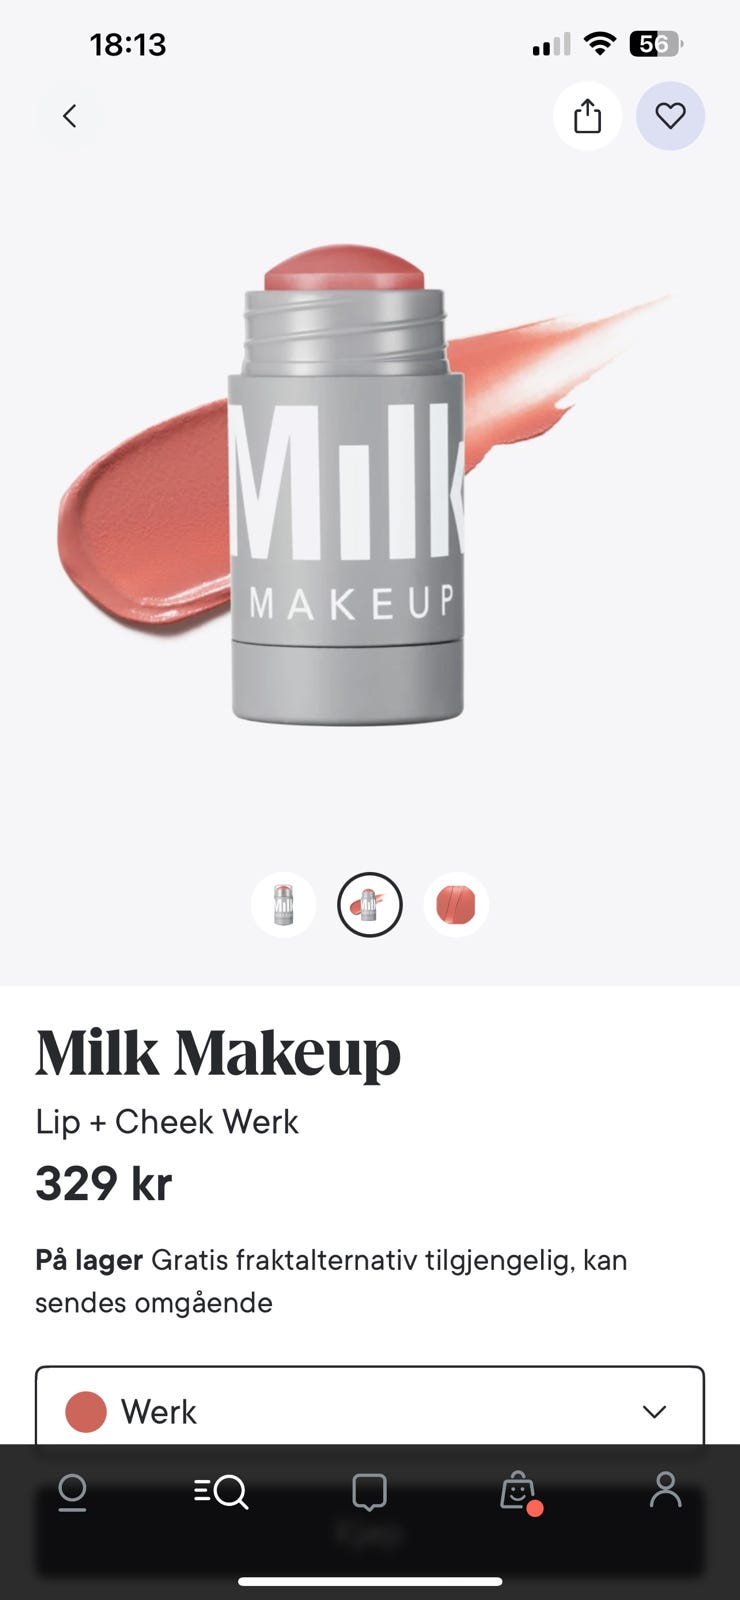740x1600 pixels.
Task: Tap the Werk color swatch circle
Action: click(x=86, y=1412)
